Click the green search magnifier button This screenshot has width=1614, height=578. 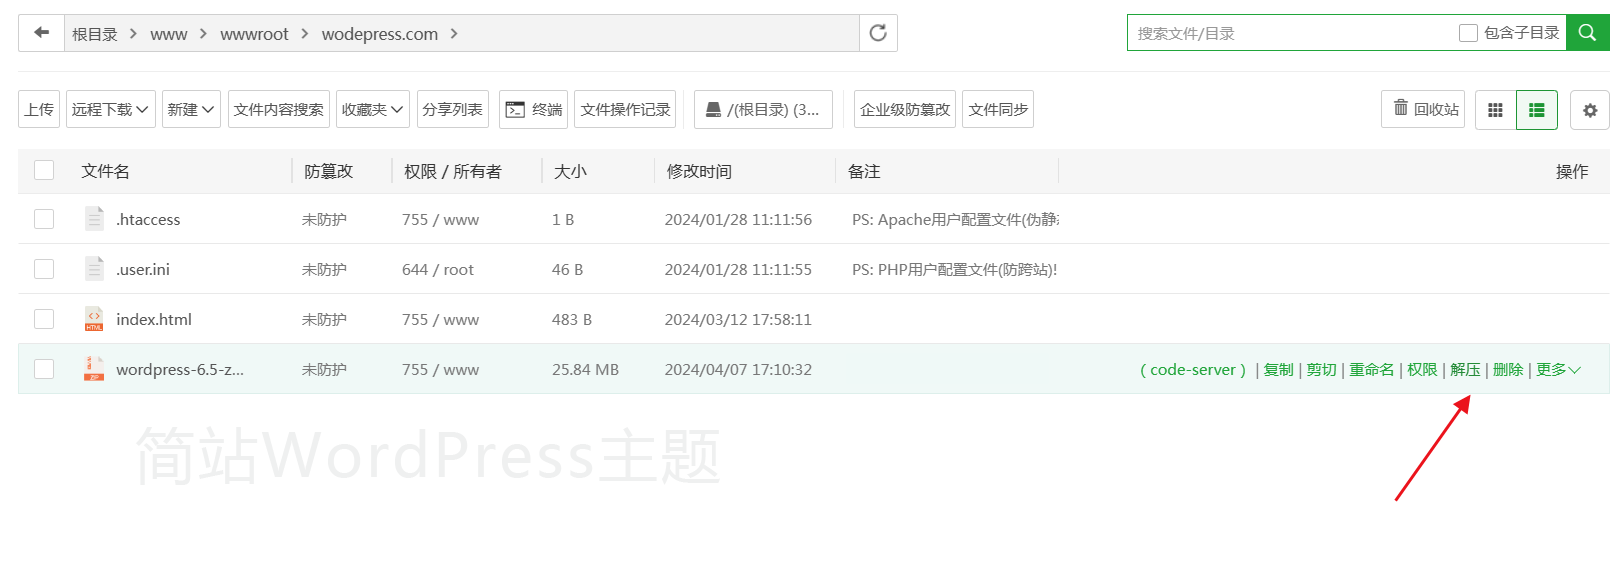1587,33
